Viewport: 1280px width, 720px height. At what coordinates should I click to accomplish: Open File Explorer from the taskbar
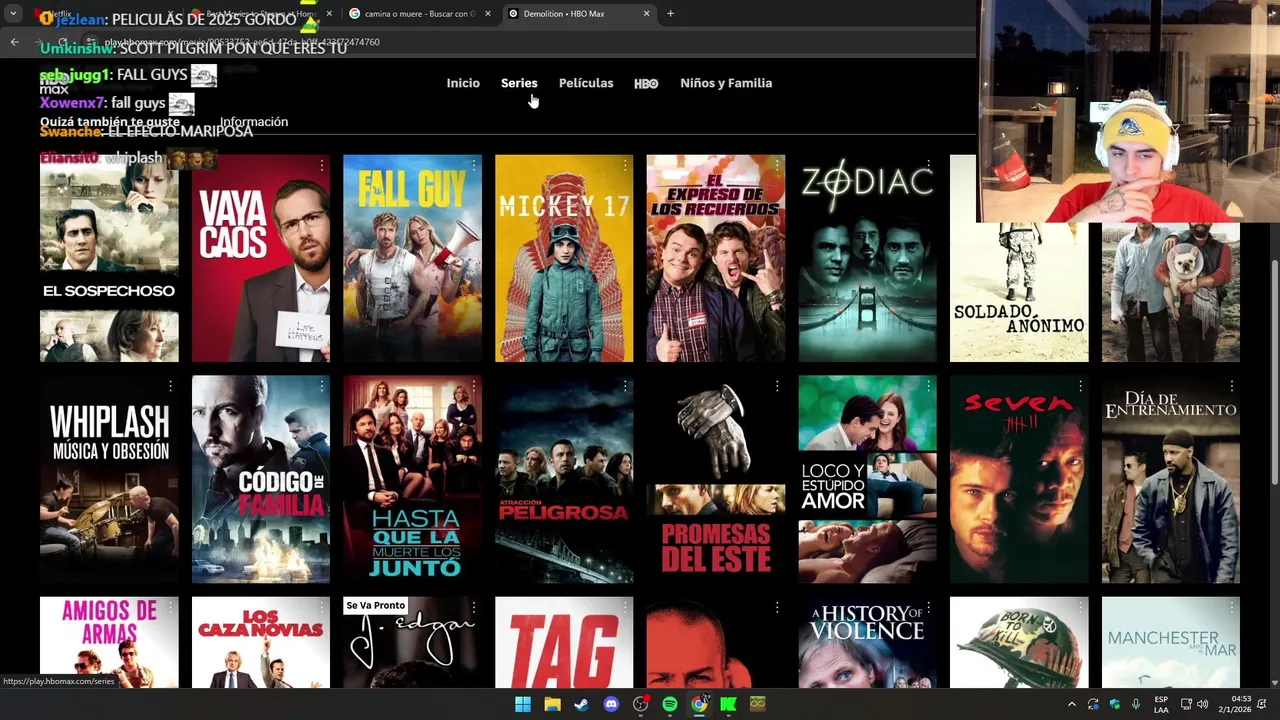[552, 704]
